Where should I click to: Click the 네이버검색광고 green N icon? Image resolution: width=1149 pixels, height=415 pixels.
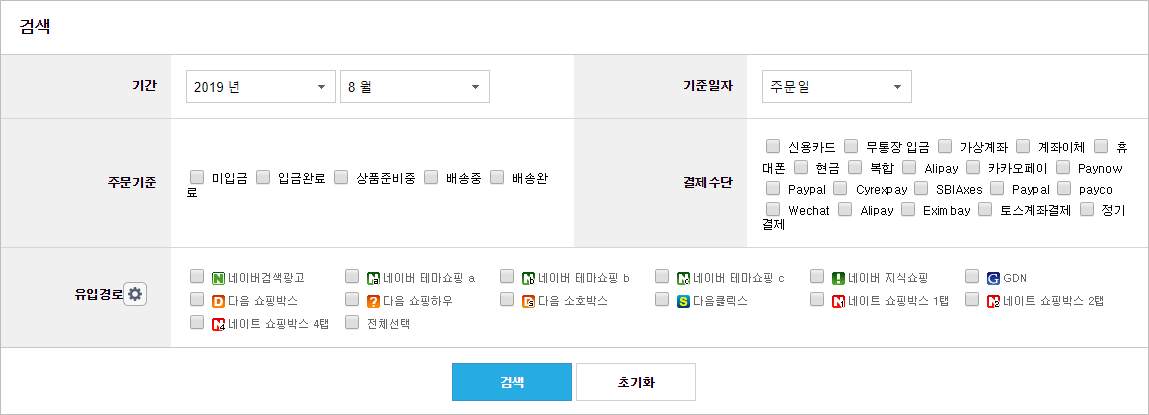pyautogui.click(x=218, y=278)
